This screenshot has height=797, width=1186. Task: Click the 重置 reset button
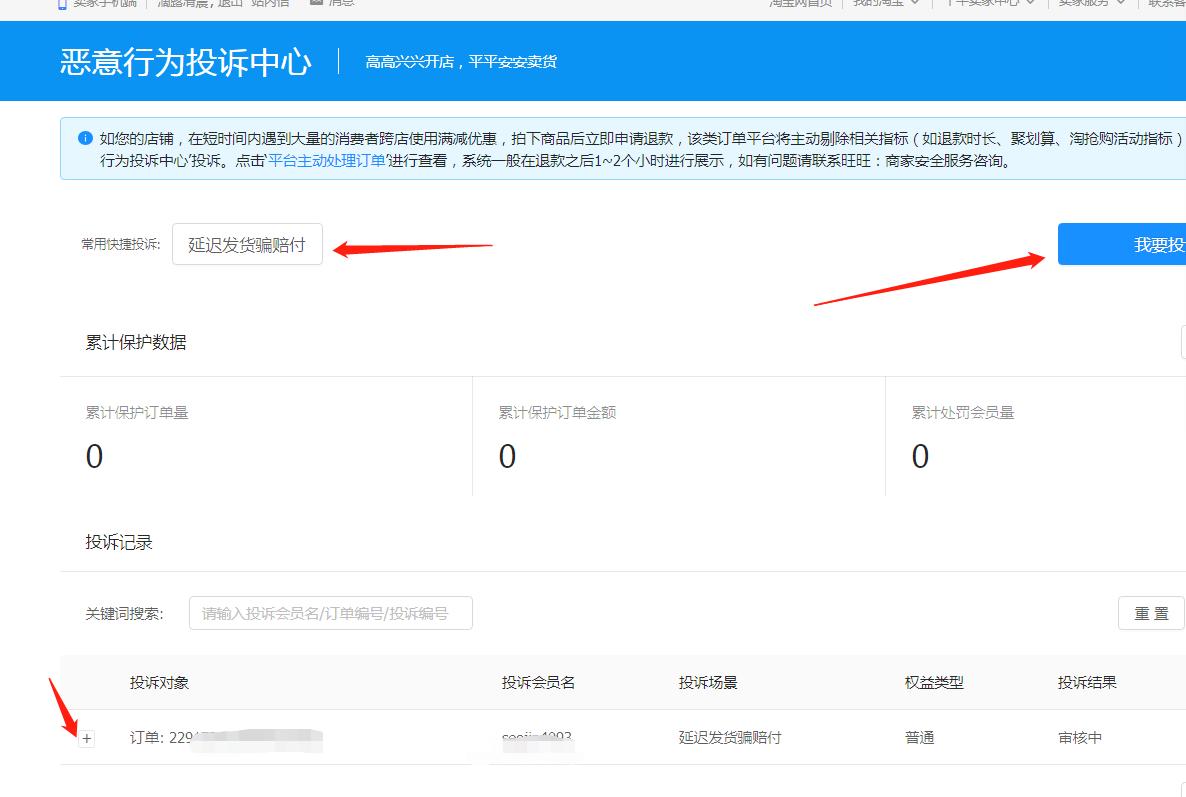pos(1151,613)
